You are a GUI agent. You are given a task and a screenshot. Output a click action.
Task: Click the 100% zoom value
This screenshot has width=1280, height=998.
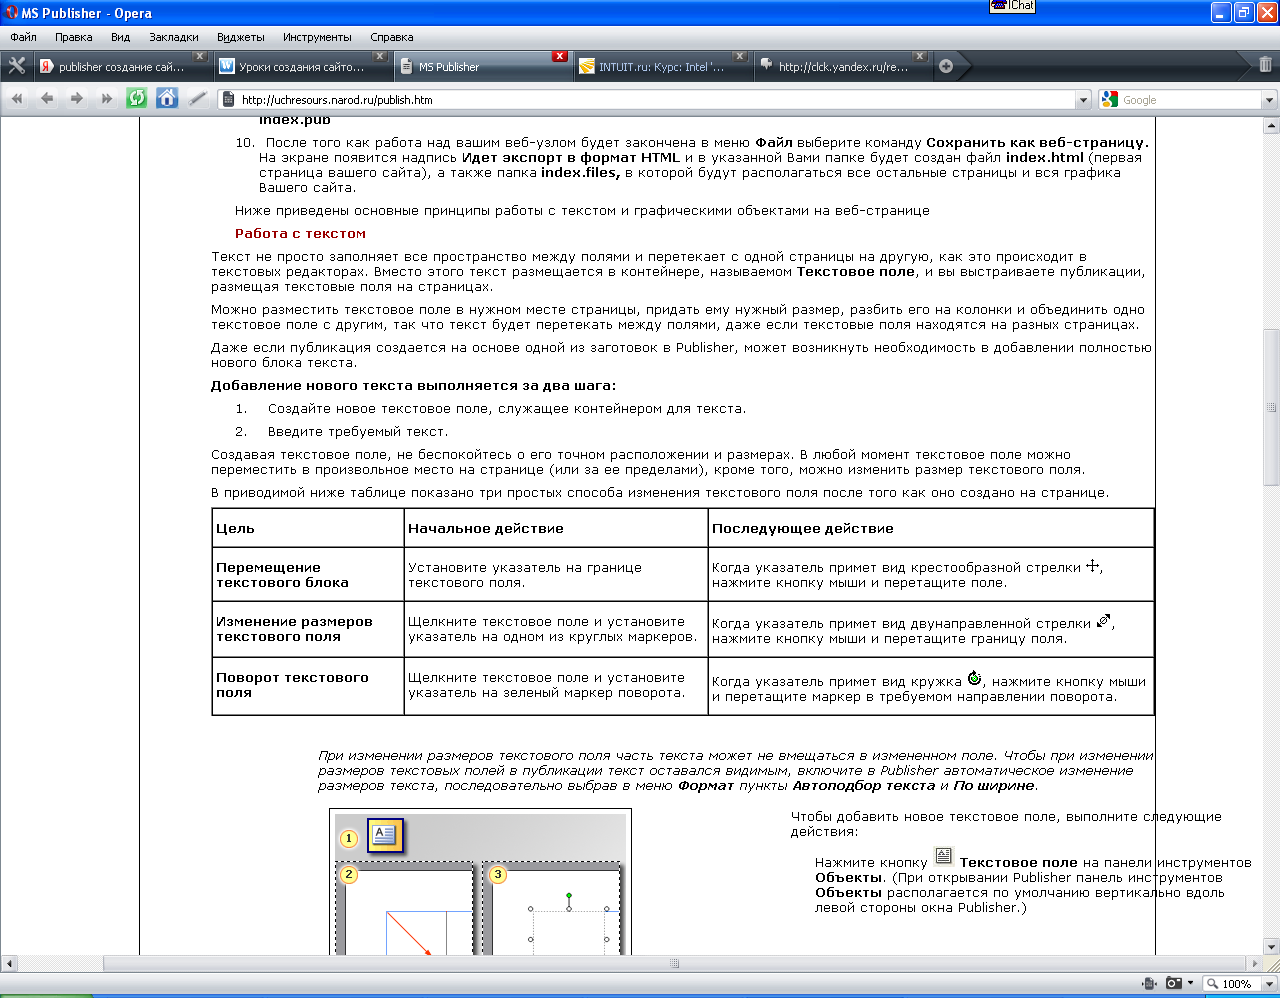point(1237,984)
